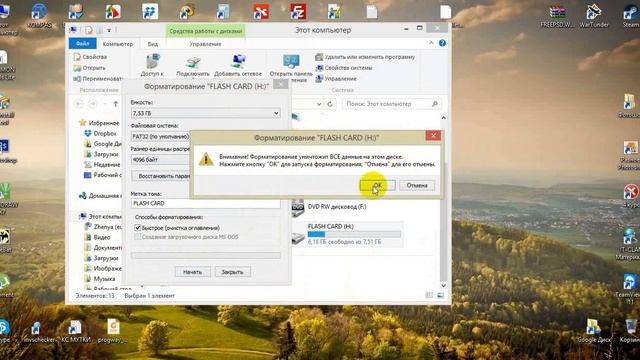Open Google Диск in the navigation pane
640x360 pixels.
tap(103, 144)
